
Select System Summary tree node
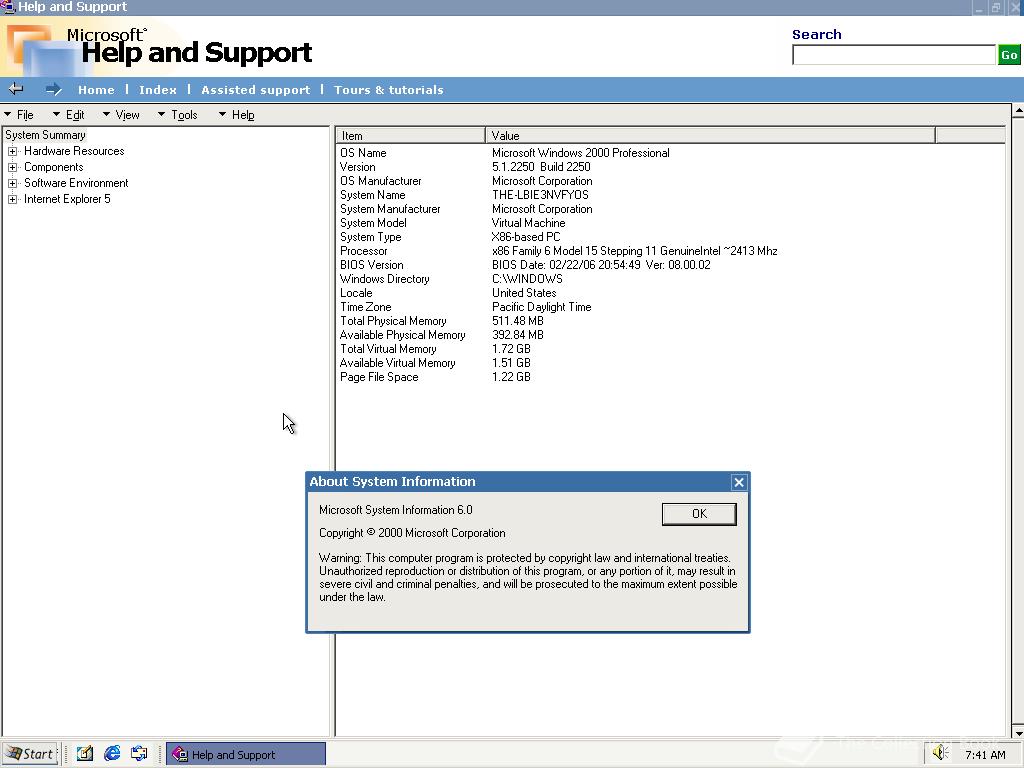[x=45, y=135]
